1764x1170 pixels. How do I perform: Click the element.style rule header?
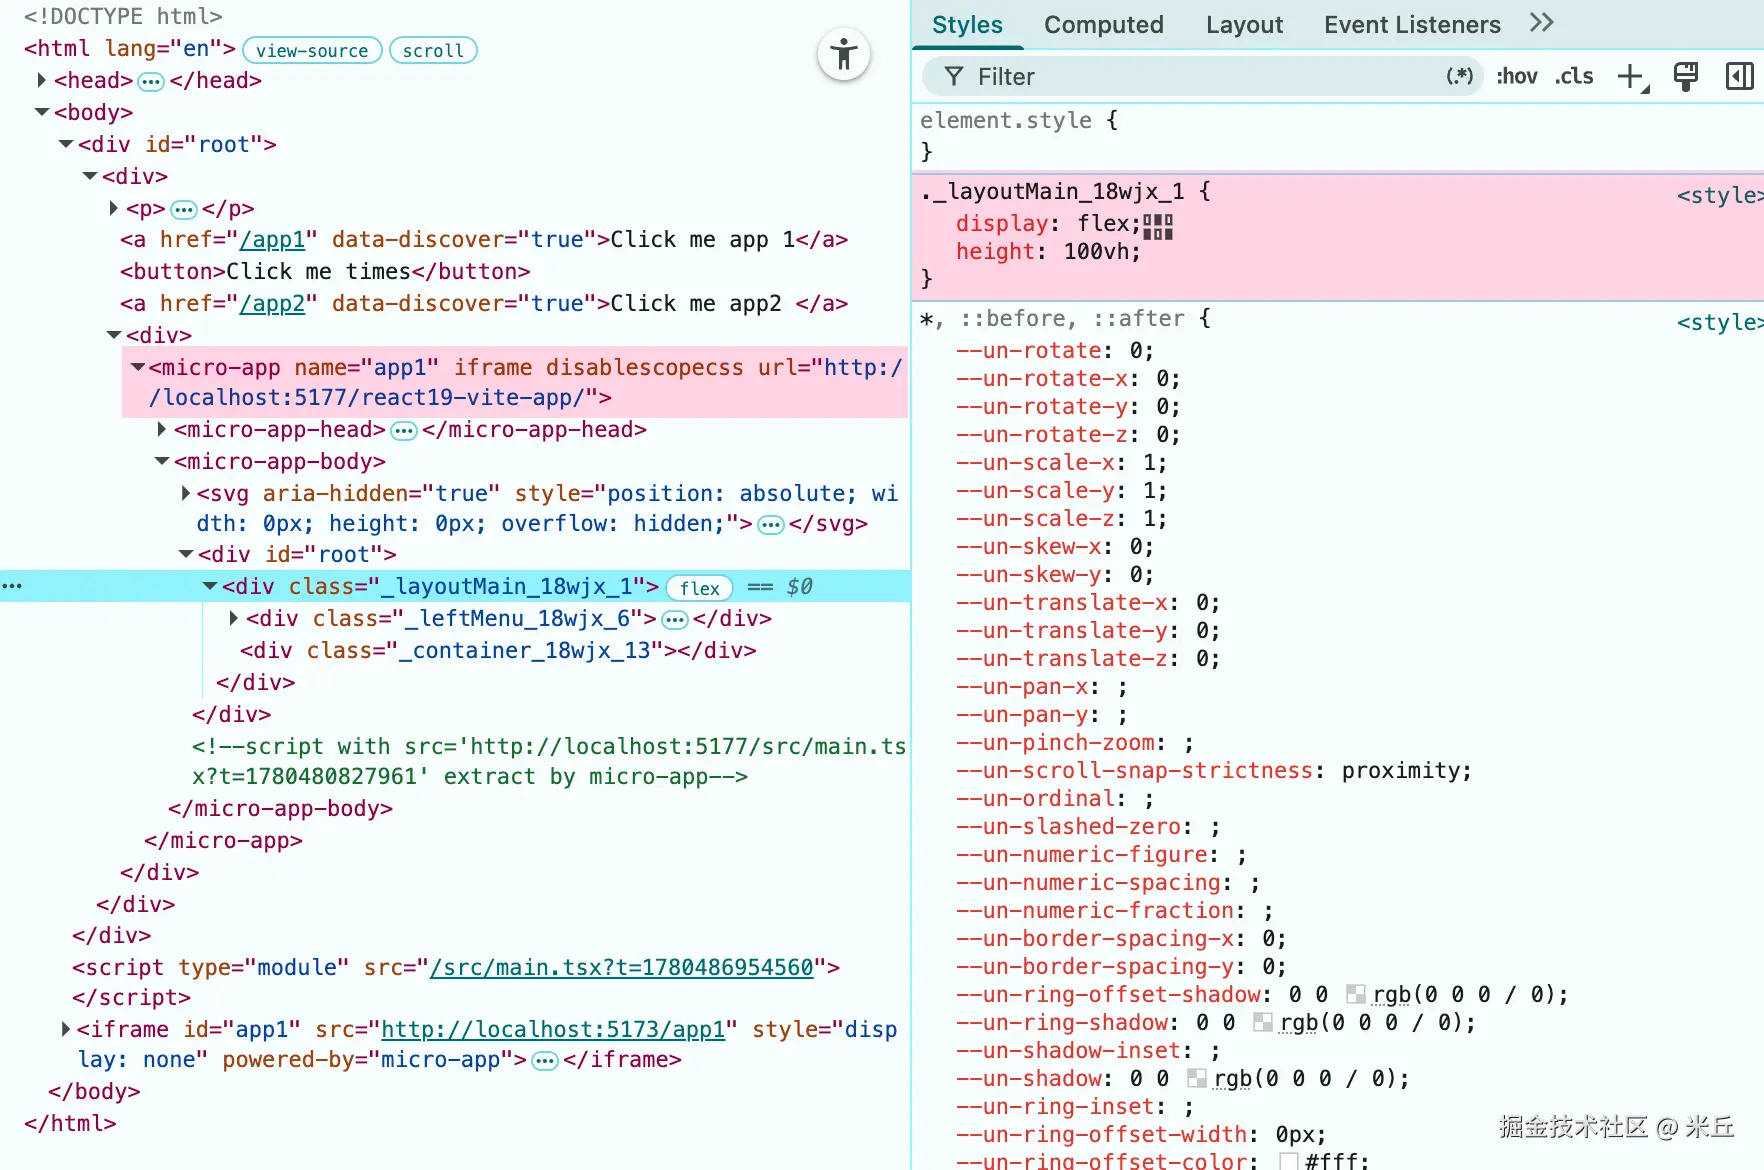click(1019, 120)
